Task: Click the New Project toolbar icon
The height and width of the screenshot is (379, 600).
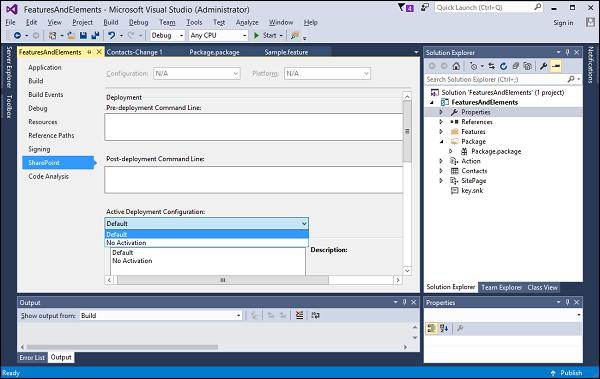Action: (x=52, y=36)
